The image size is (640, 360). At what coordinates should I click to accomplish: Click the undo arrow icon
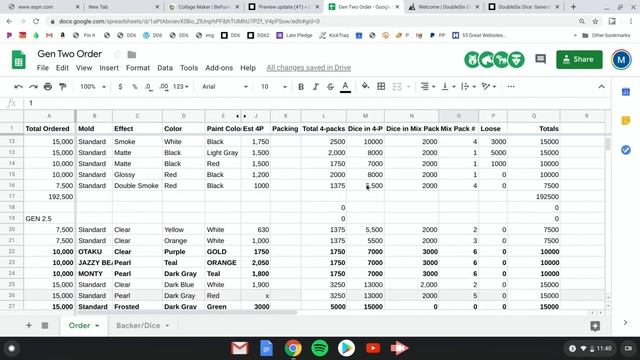coord(18,87)
